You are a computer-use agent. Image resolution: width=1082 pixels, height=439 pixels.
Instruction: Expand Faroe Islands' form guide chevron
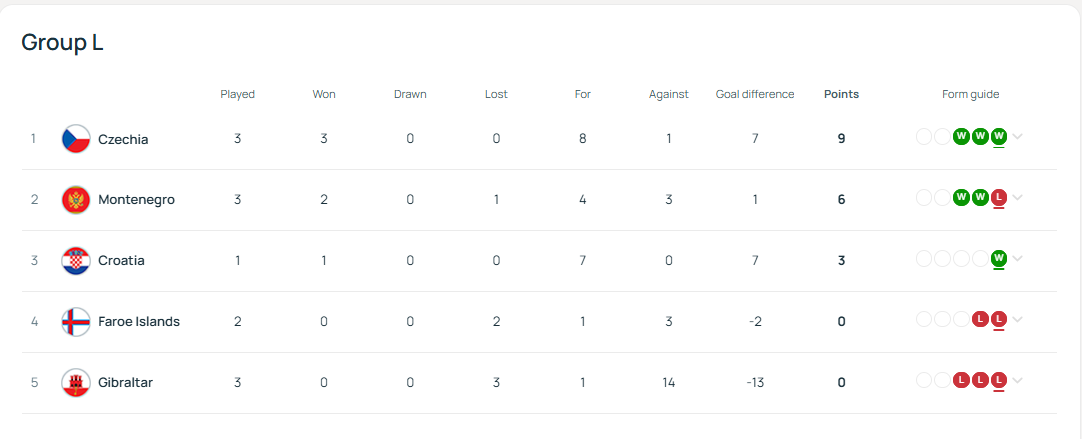[x=1018, y=320]
